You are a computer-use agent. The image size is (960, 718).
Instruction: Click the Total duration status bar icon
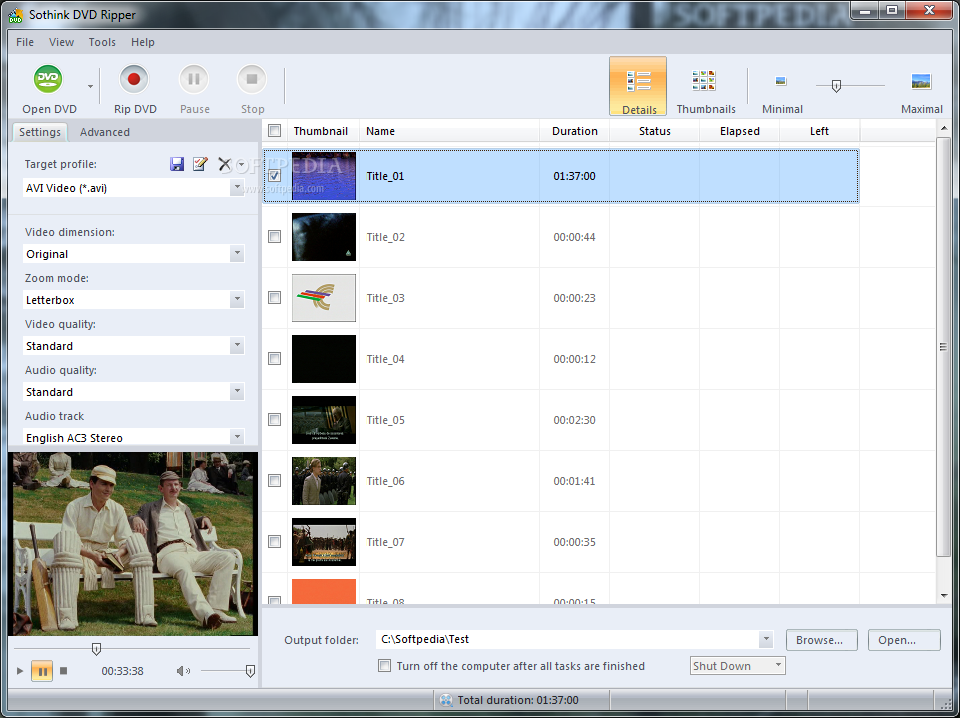446,700
